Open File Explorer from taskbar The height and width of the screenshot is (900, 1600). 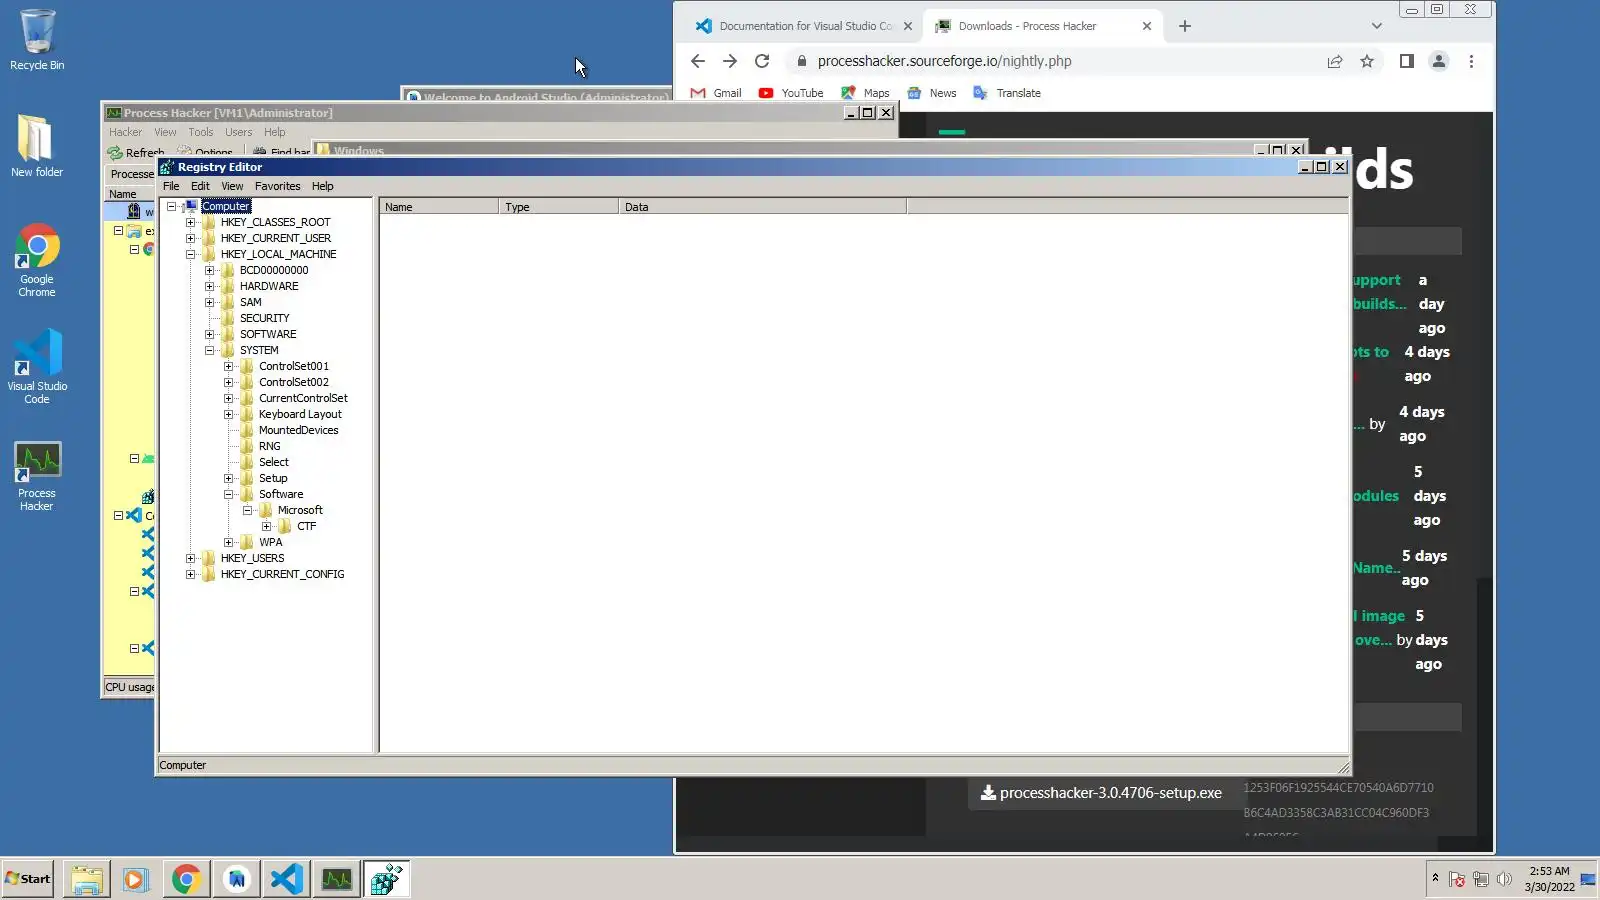pos(87,879)
